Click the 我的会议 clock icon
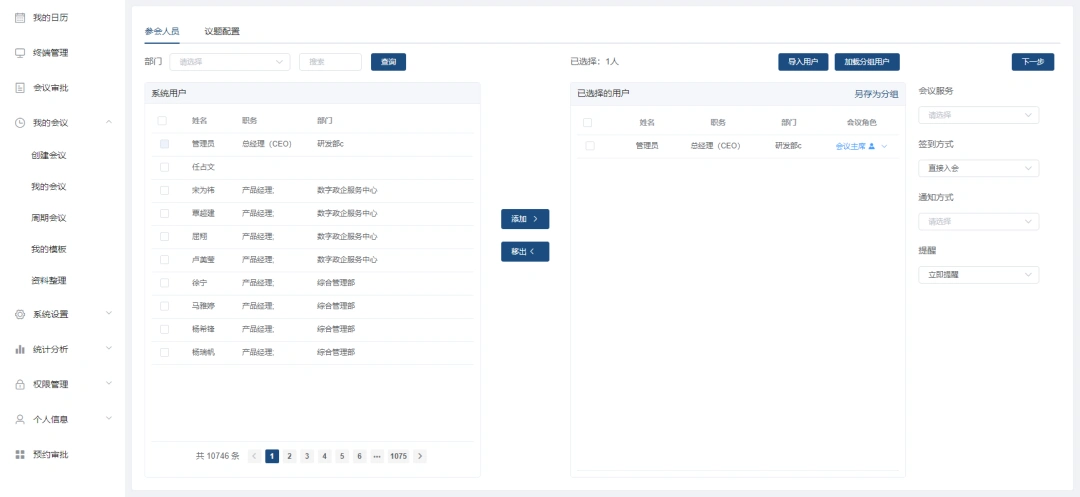 20,123
